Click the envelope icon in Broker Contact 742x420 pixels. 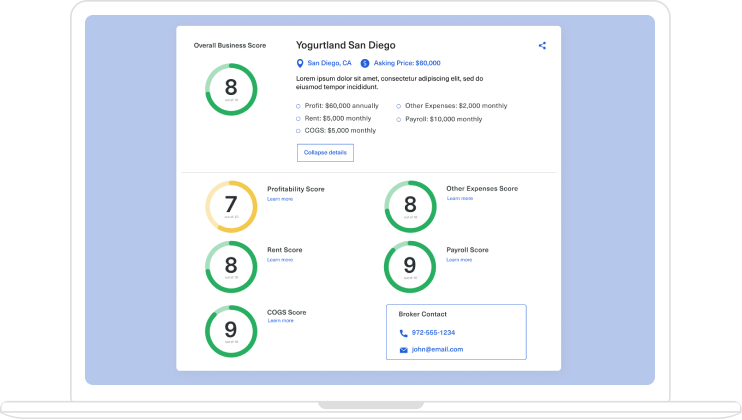[404, 350]
